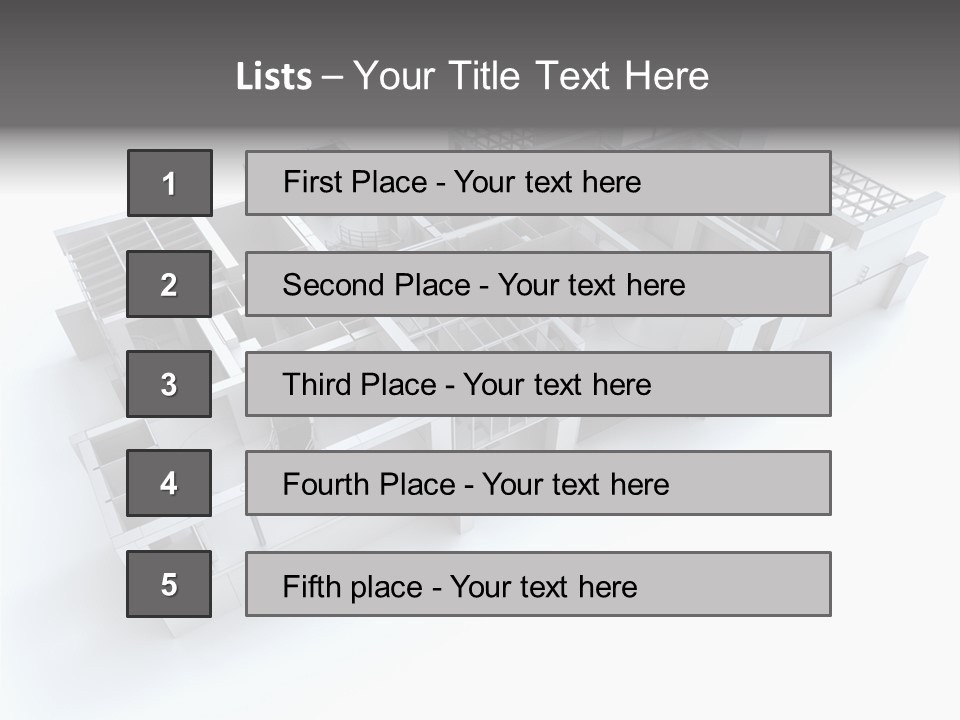The height and width of the screenshot is (720, 960).
Task: Click the bold word "Lists" in title
Action: 273,76
